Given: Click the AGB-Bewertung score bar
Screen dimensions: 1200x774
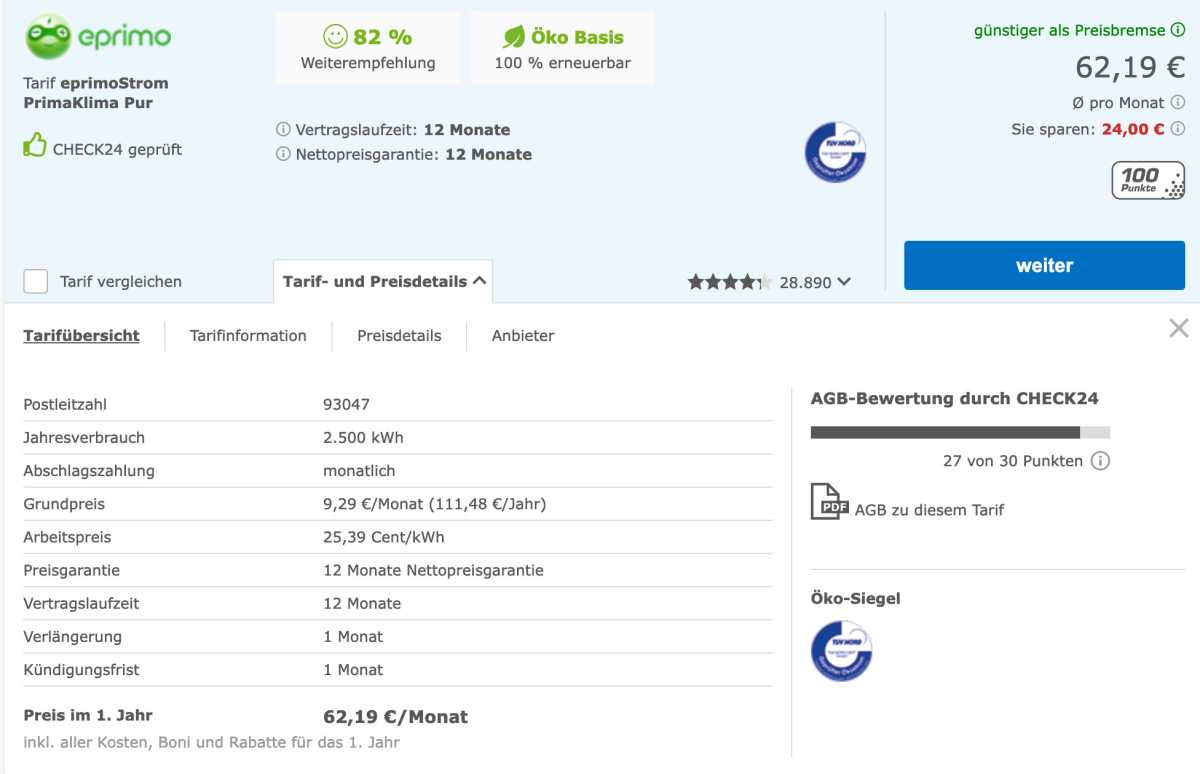Looking at the screenshot, I should click(x=959, y=433).
